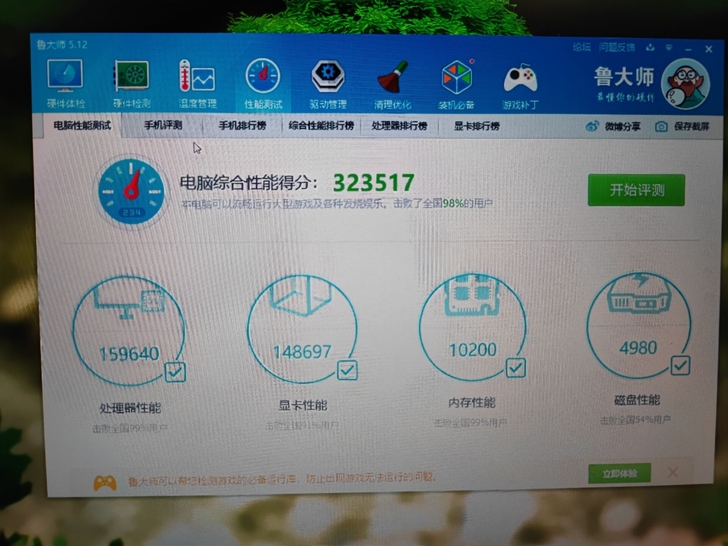The image size is (728, 546).
Task: Click the 处理器性能 label
Action: [x=130, y=408]
